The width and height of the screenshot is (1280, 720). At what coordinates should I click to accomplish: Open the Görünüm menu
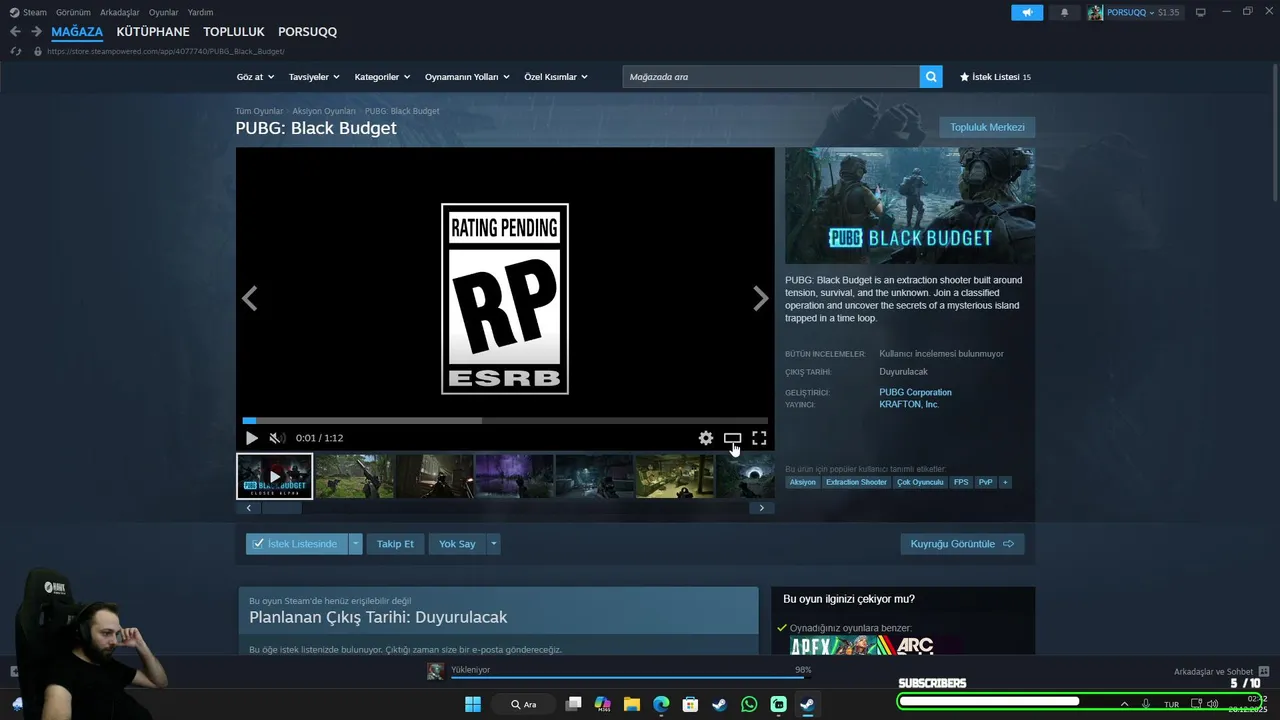click(73, 12)
